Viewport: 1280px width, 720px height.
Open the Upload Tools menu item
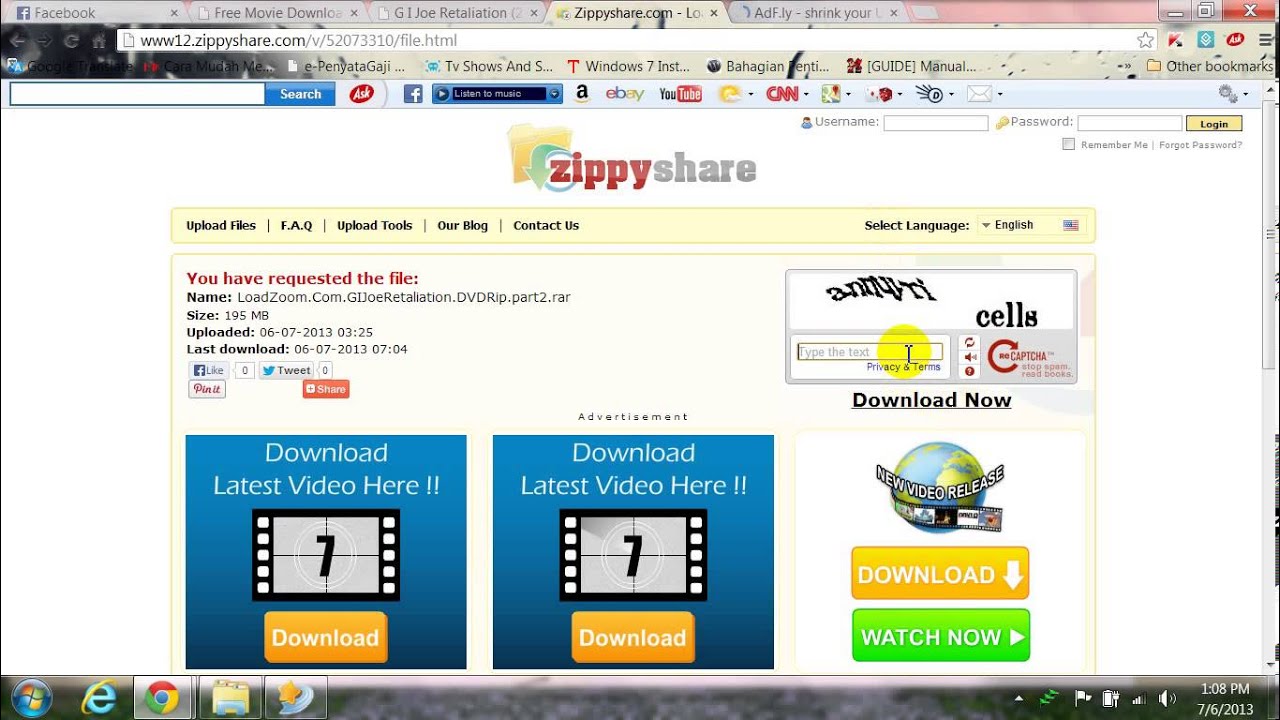click(374, 225)
